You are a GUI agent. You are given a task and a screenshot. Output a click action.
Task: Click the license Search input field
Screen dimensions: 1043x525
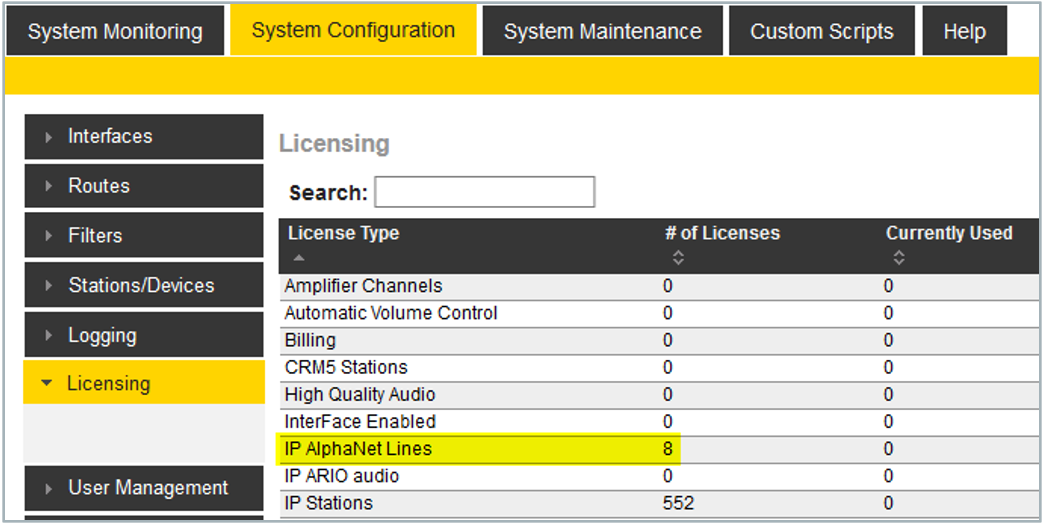click(x=485, y=192)
